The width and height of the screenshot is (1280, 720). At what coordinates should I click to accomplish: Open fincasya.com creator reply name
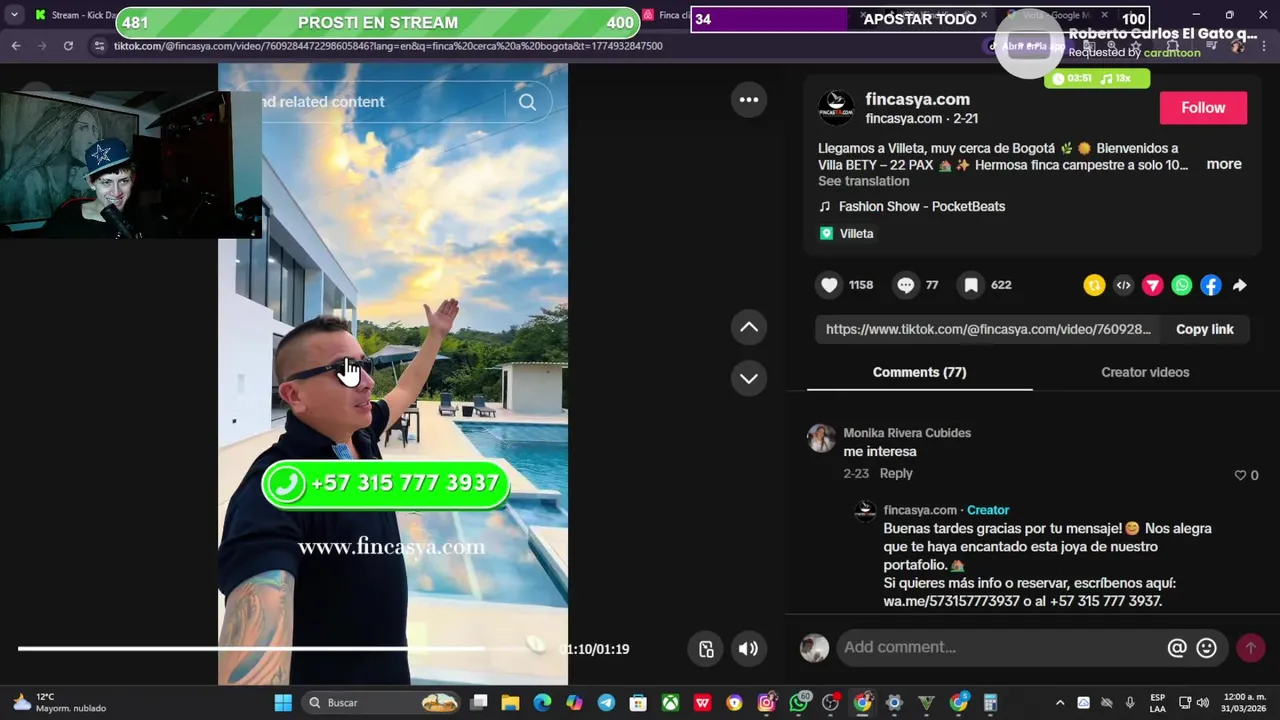[x=920, y=510]
